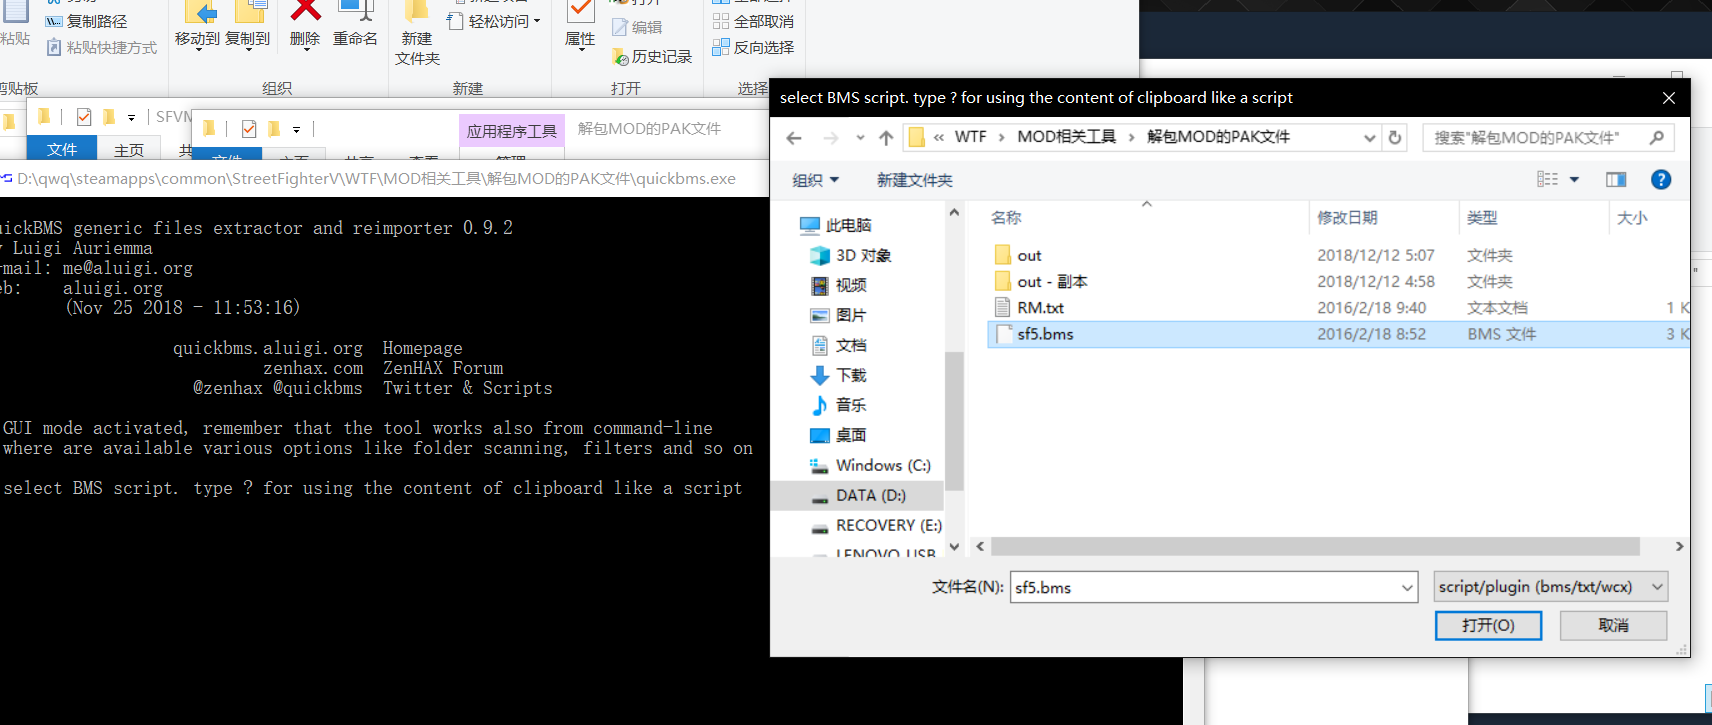The width and height of the screenshot is (1712, 725).
Task: Open the 文件 tab in Explorer
Action: coord(62,149)
